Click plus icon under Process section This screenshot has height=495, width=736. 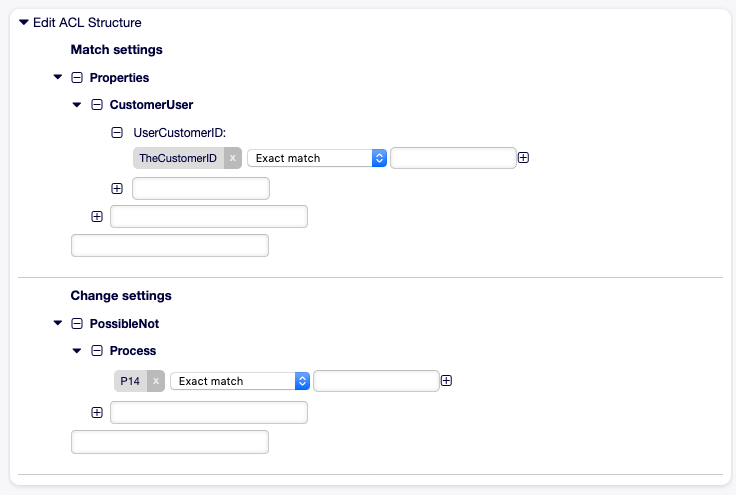[x=97, y=412]
